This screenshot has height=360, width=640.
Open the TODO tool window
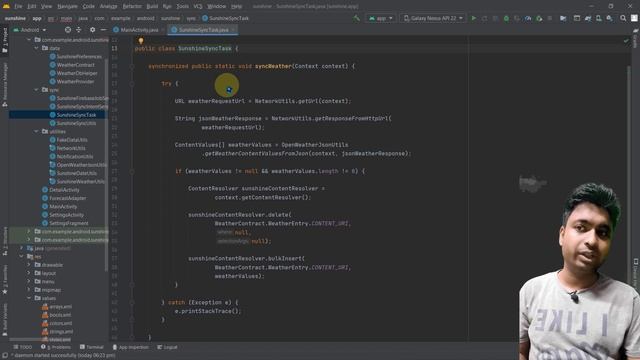pyautogui.click(x=23, y=347)
